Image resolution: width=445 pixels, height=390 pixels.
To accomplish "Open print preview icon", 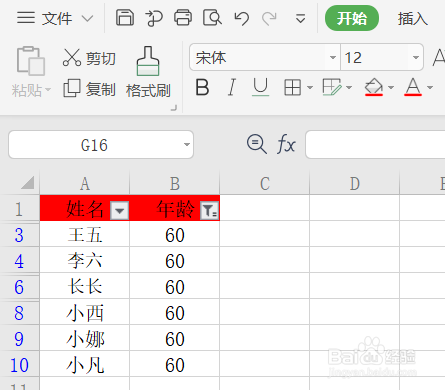I will coord(212,18).
